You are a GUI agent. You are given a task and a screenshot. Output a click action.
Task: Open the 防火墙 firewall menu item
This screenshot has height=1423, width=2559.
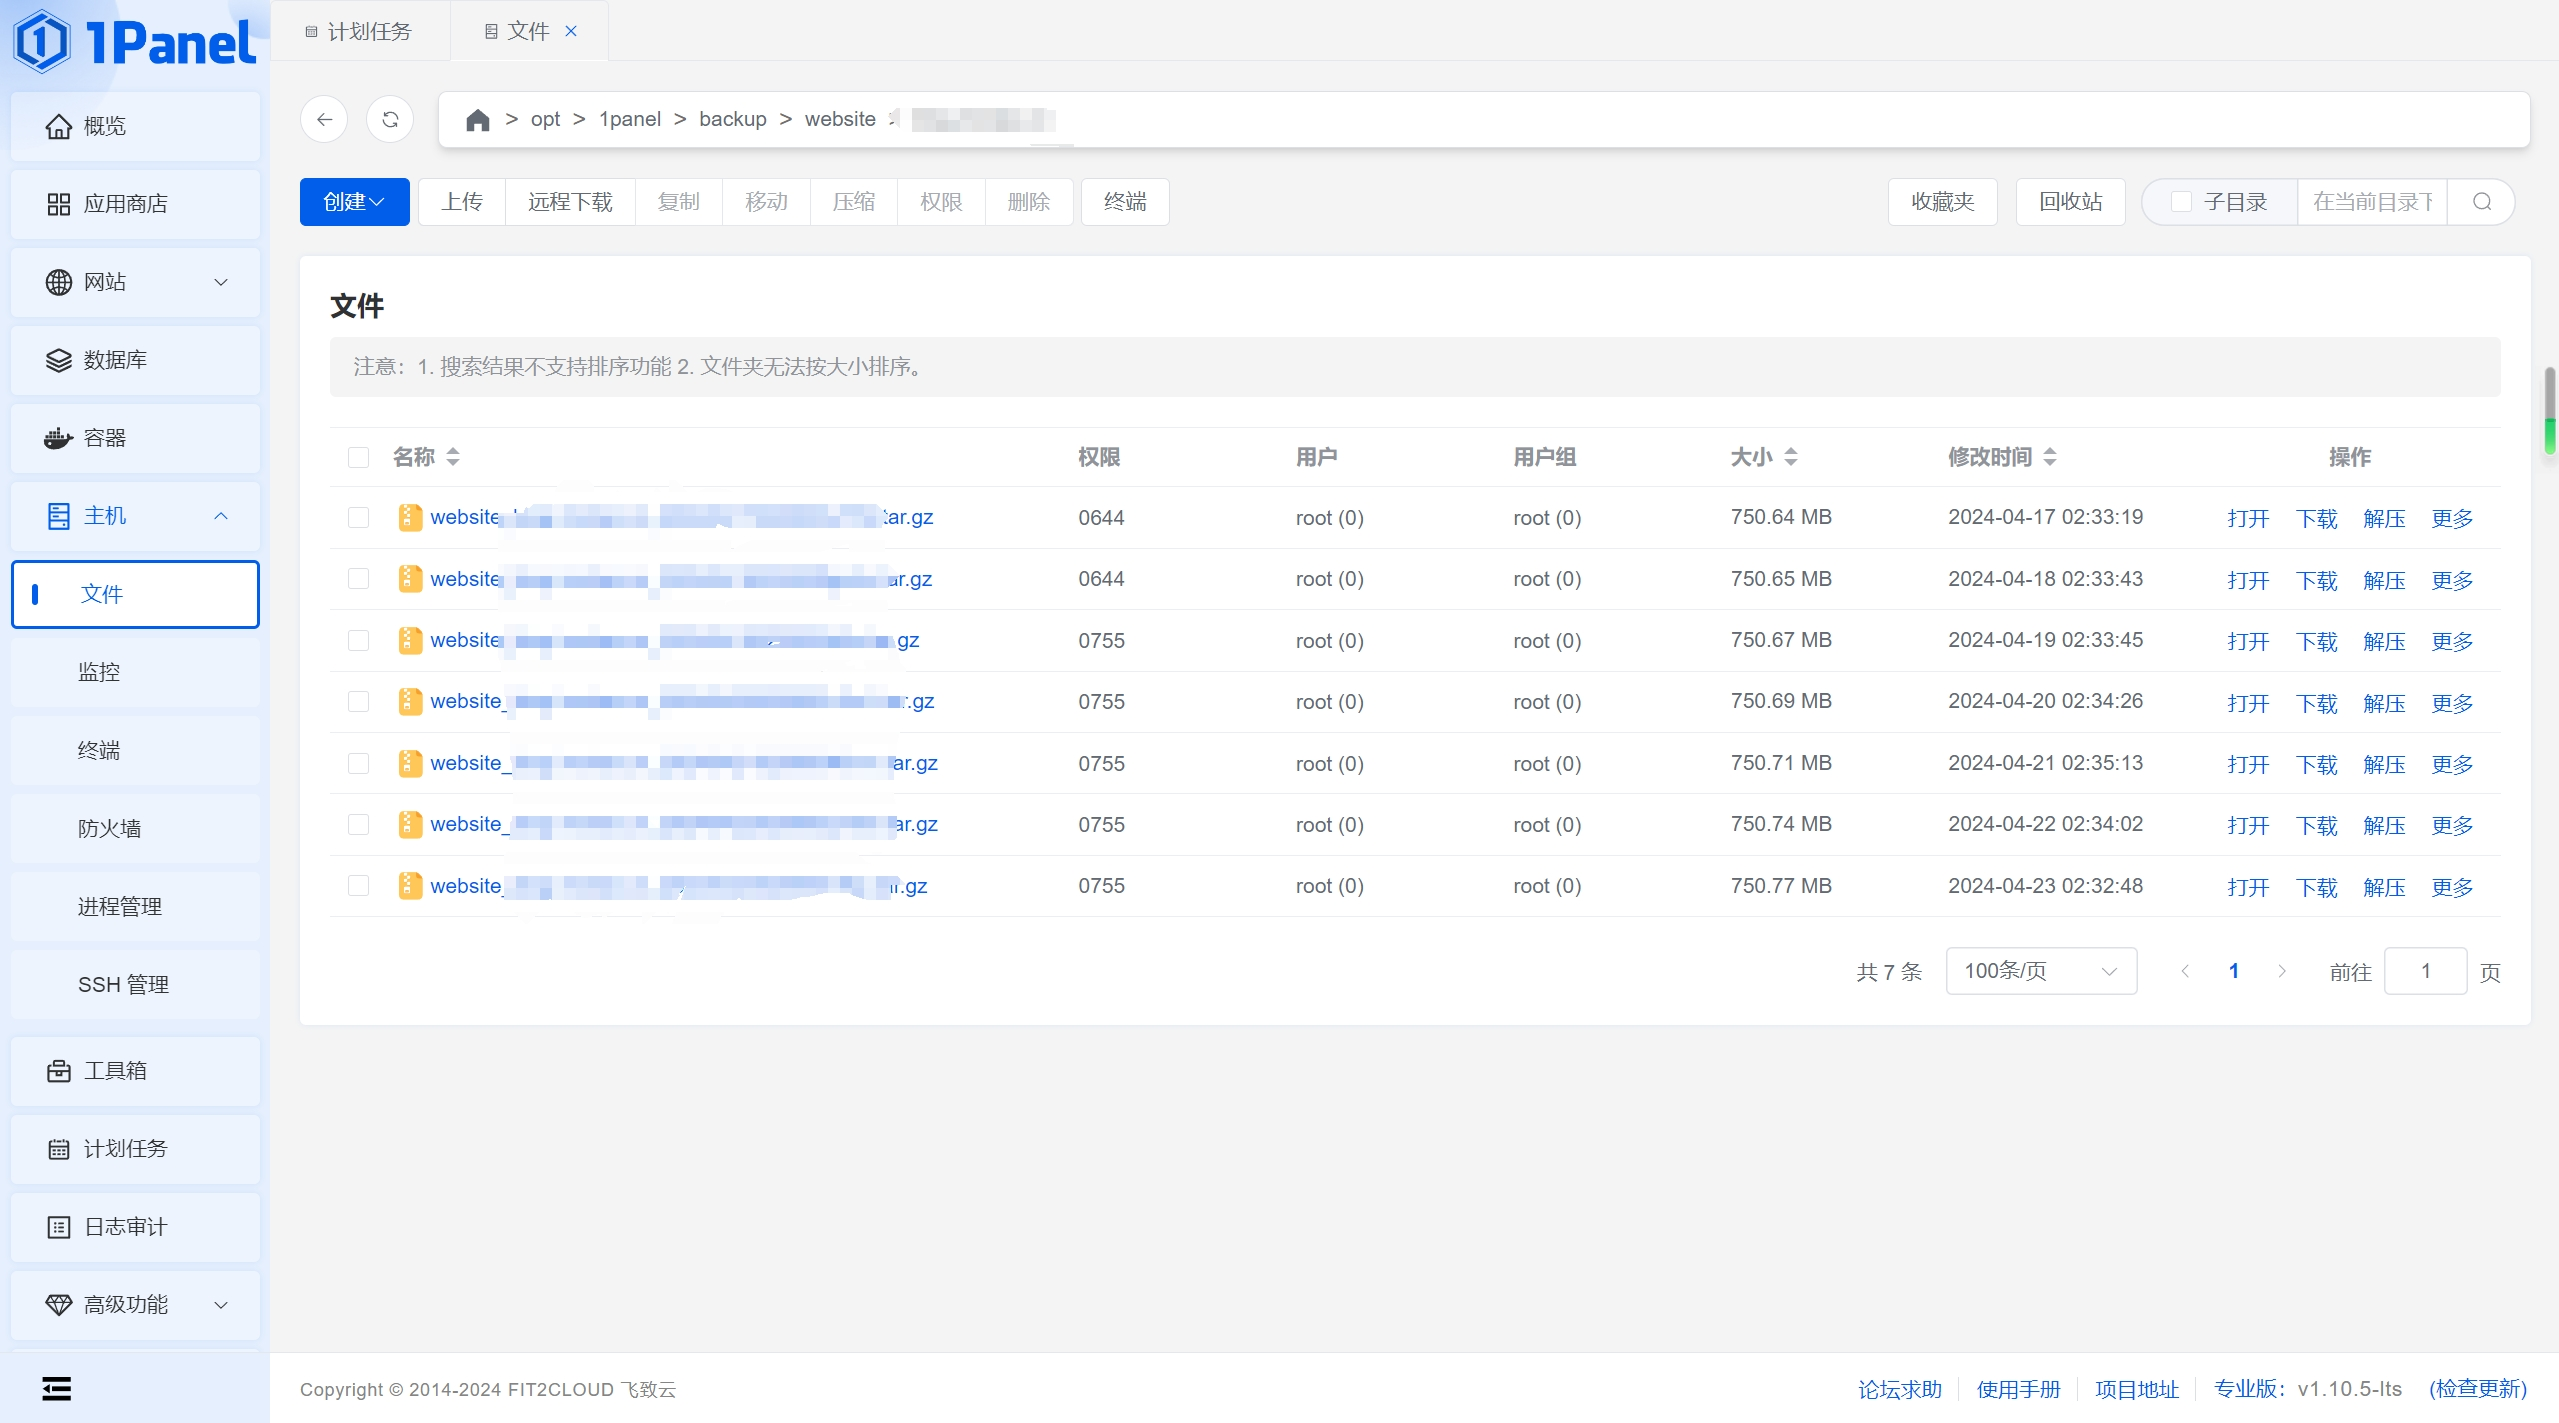click(110, 828)
